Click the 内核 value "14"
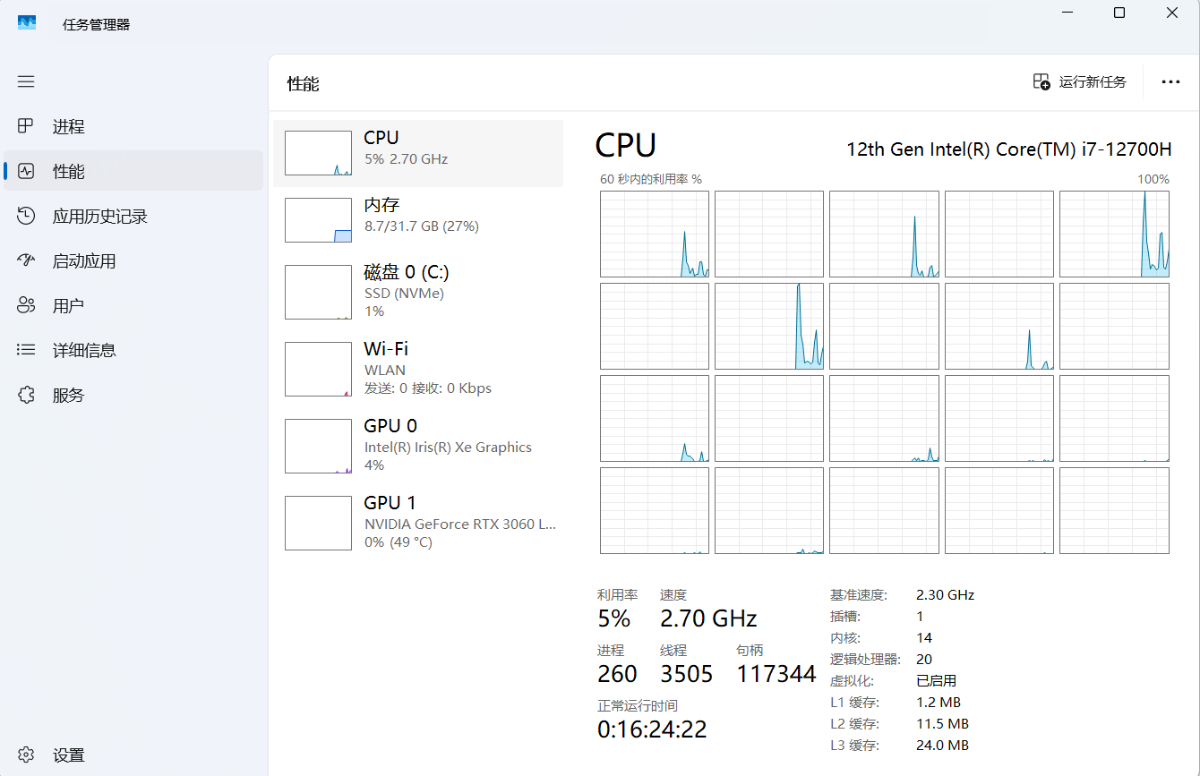The image size is (1200, 776). 924,638
